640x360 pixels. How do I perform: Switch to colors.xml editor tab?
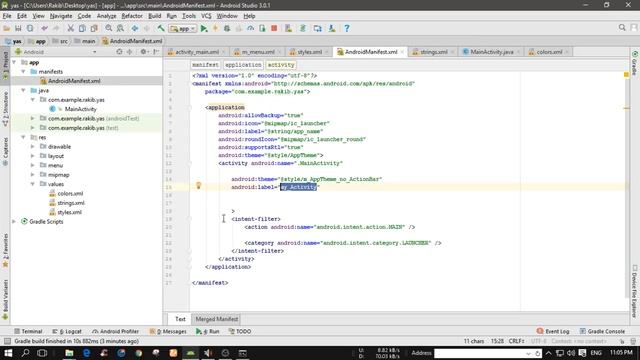point(549,52)
